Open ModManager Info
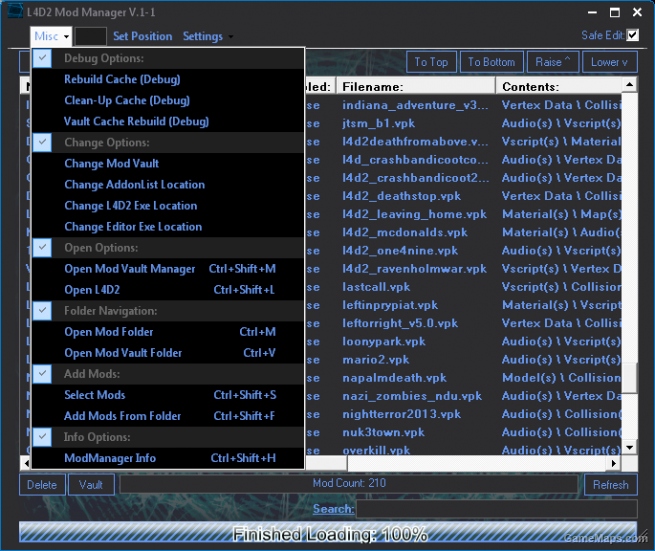 [168, 458]
